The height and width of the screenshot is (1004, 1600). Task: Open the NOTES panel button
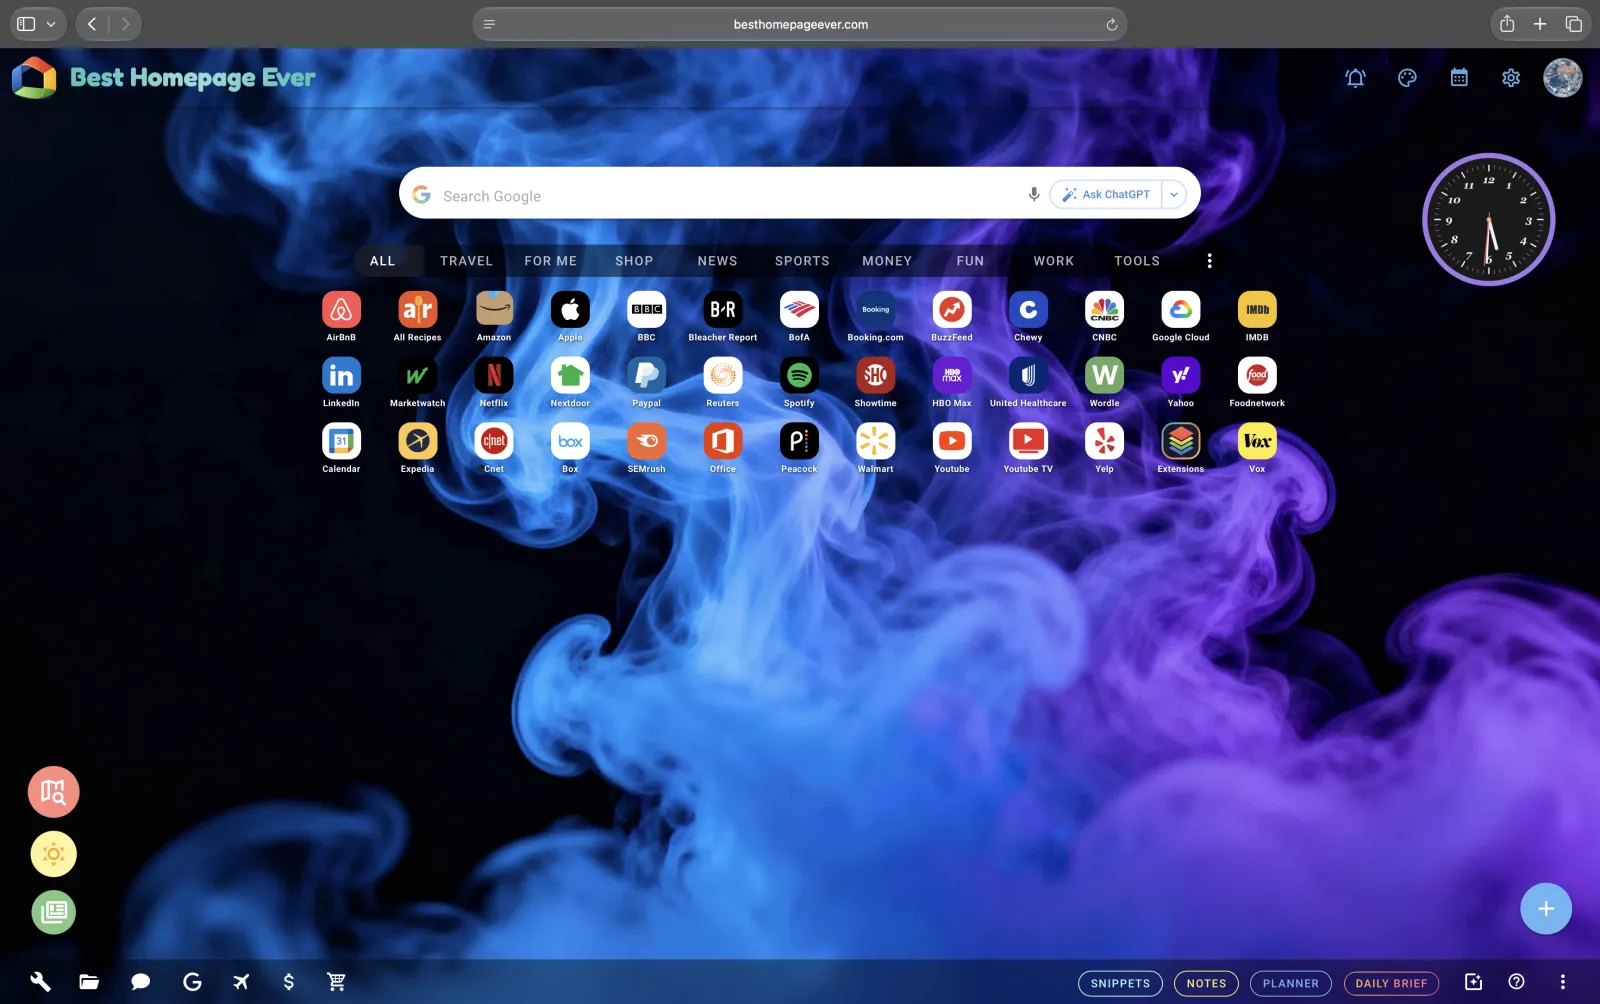[x=1206, y=984]
